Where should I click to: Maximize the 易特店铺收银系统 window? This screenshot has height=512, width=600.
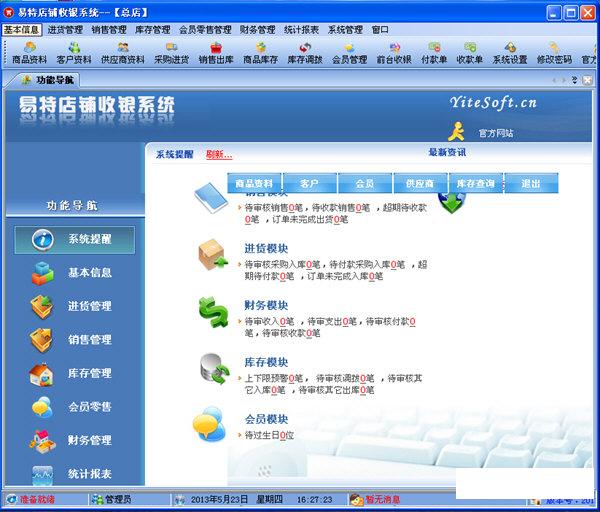(571, 13)
